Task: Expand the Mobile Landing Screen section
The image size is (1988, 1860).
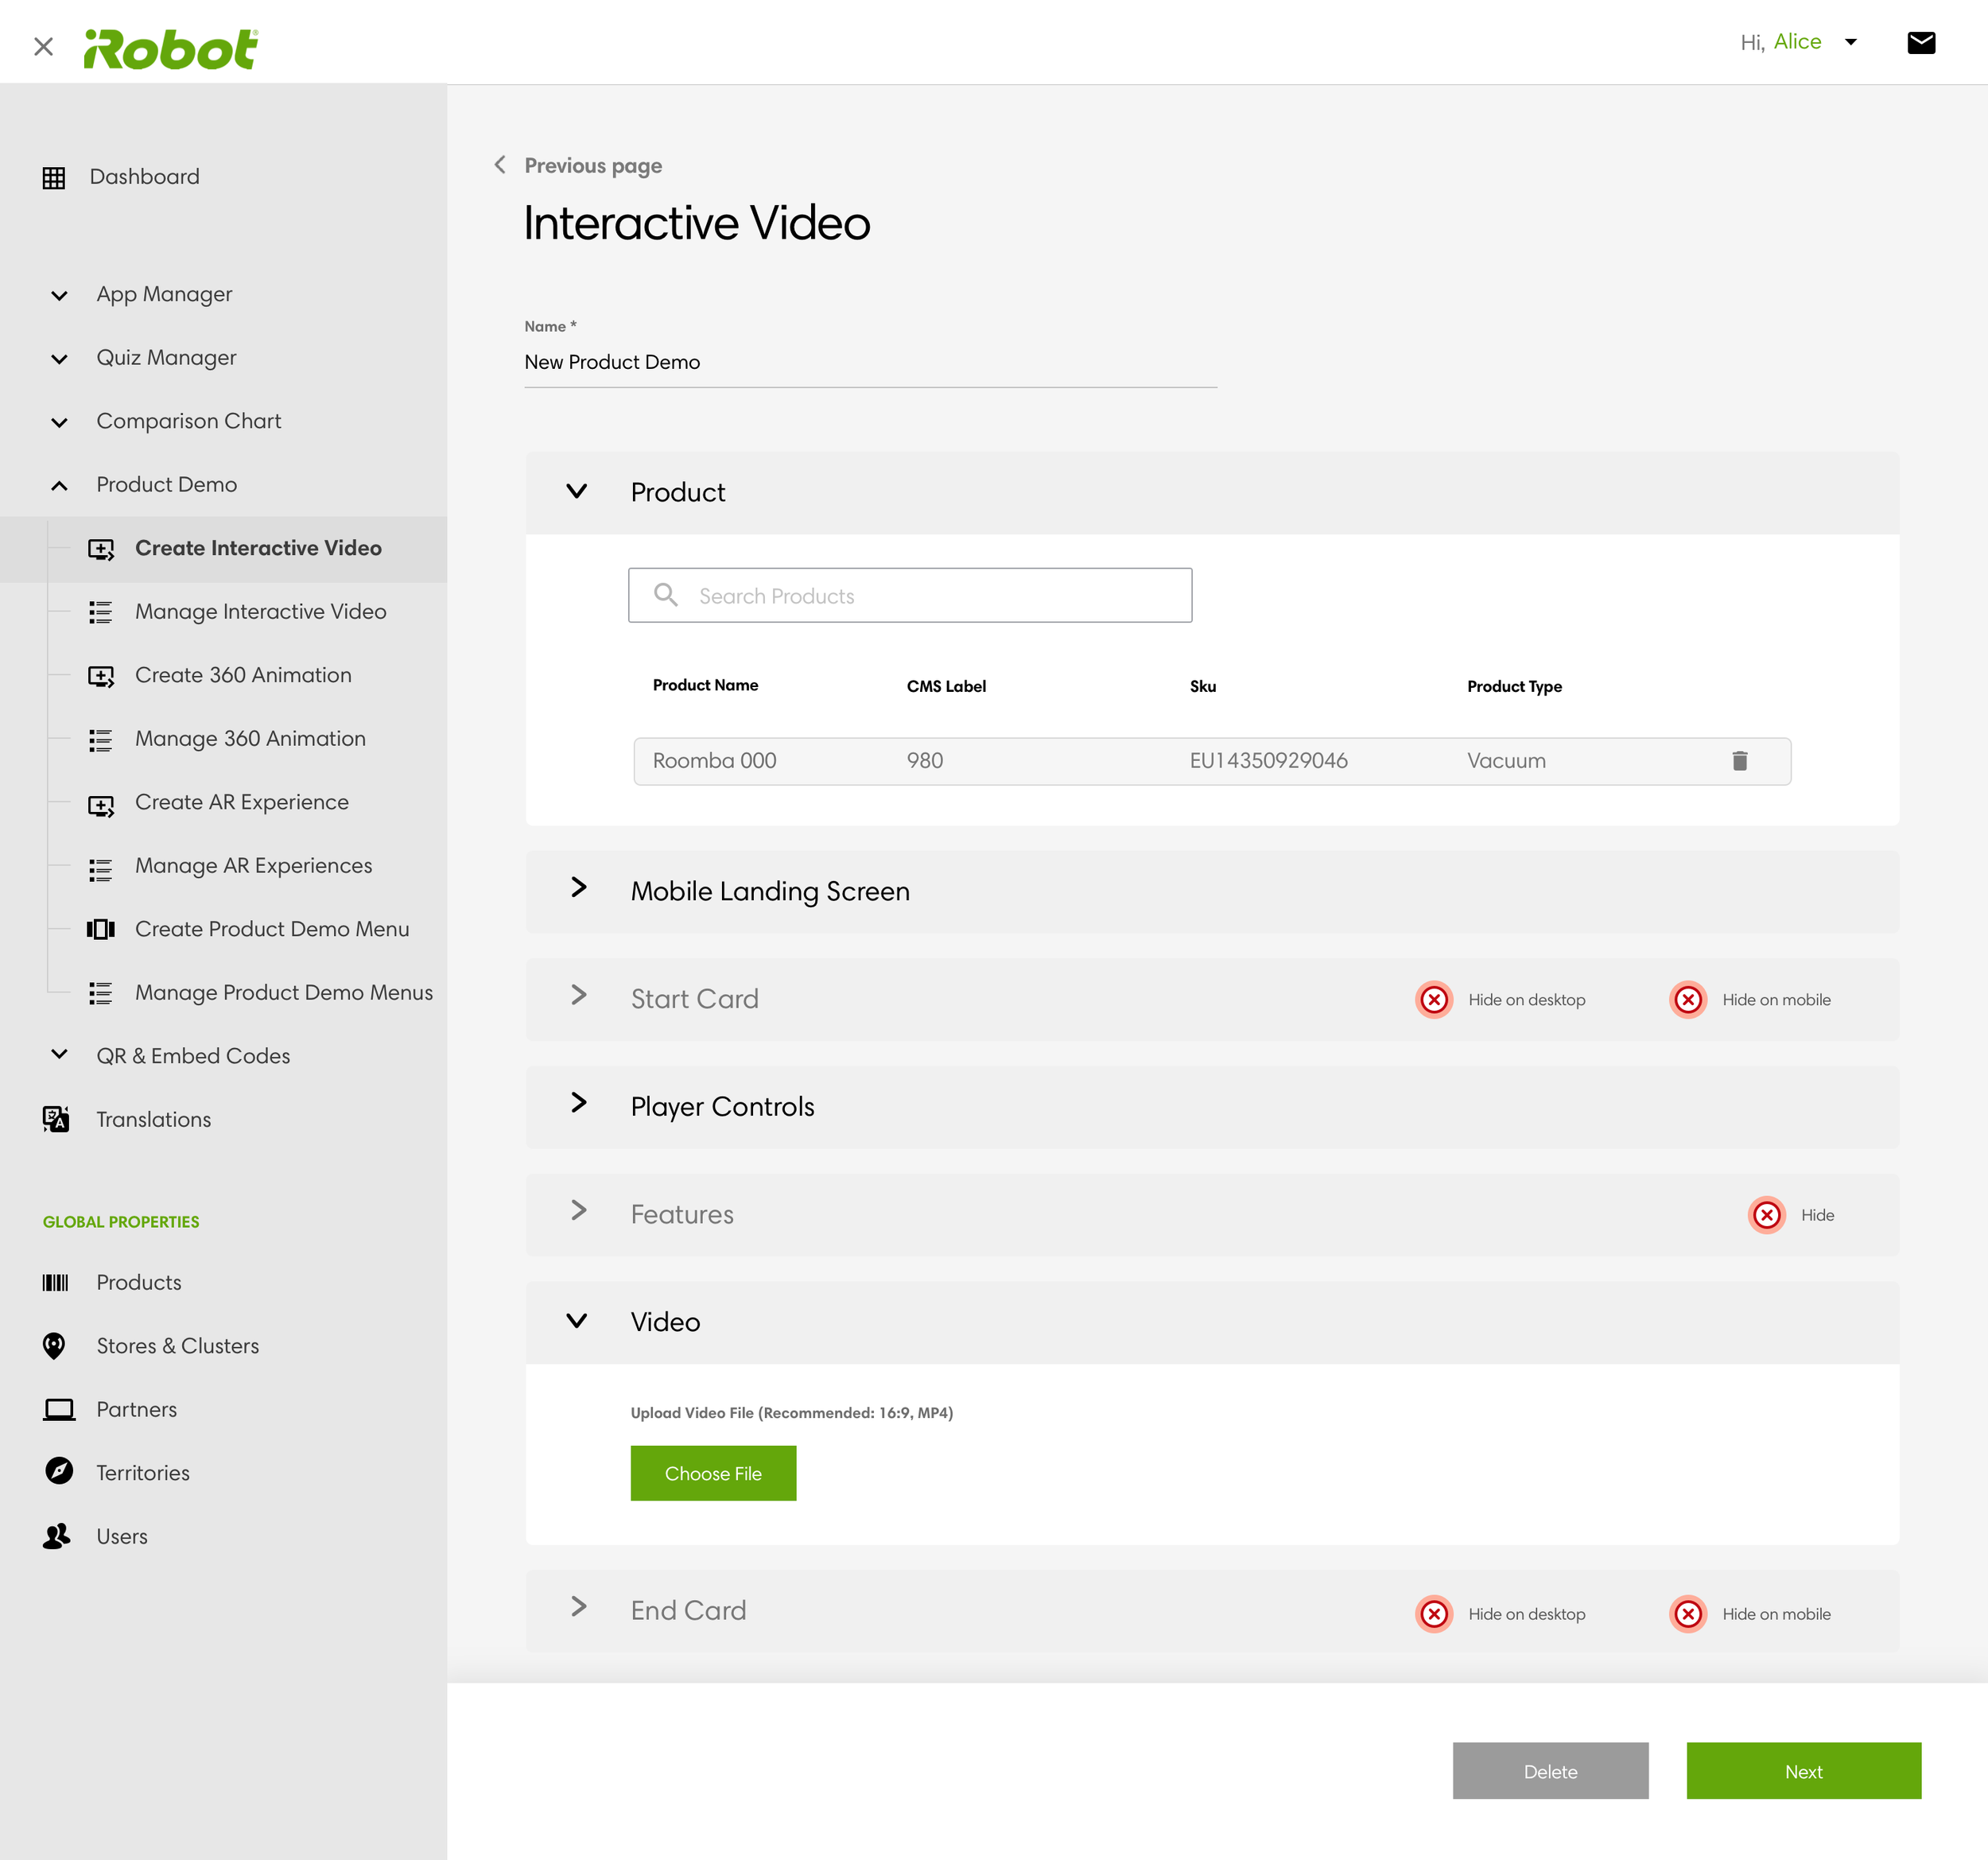Action: (x=578, y=888)
